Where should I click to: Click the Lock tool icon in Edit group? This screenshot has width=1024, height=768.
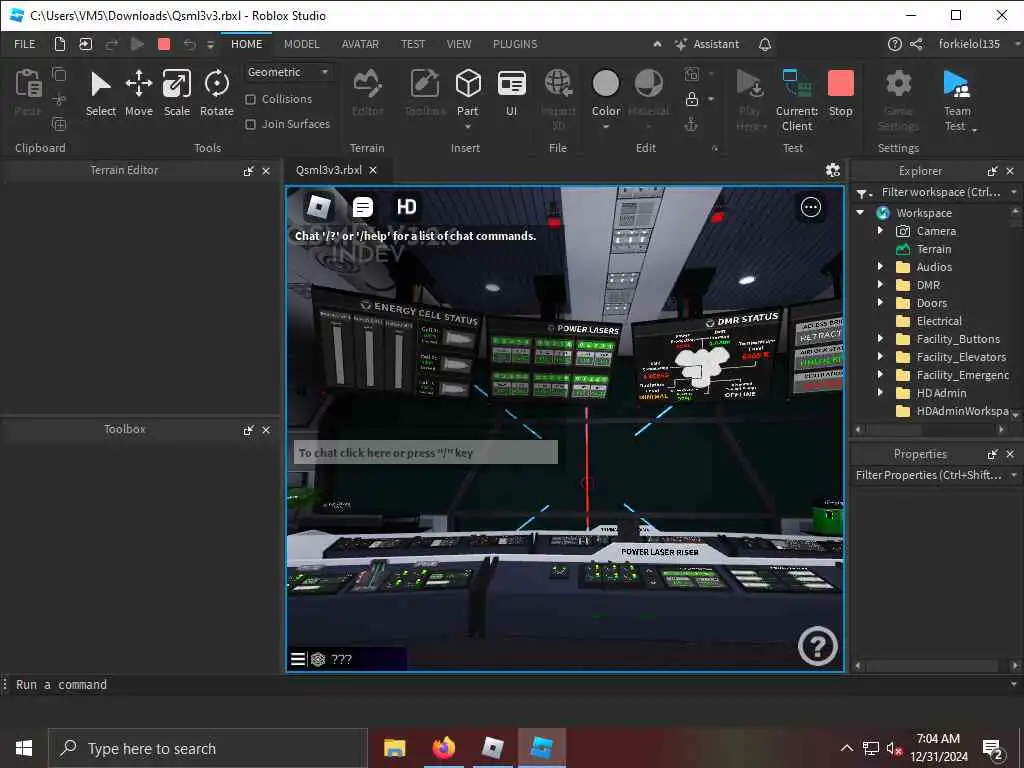pos(692,99)
